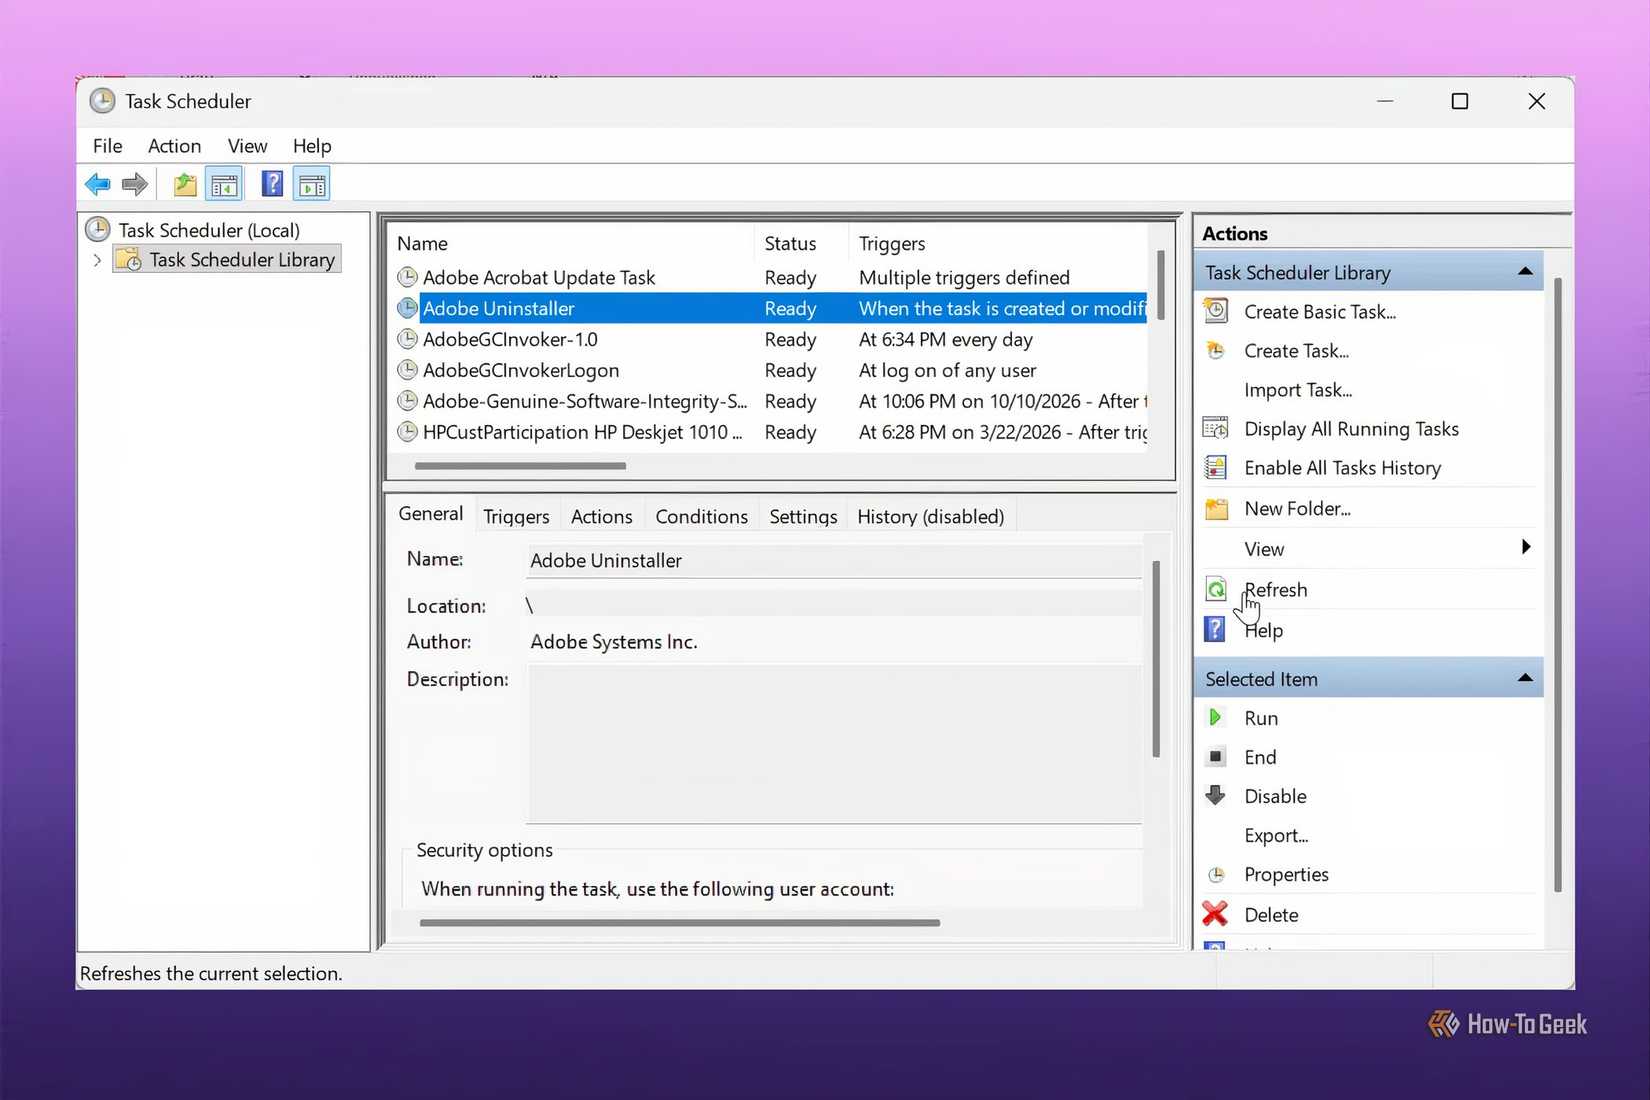Image resolution: width=1650 pixels, height=1100 pixels.
Task: Click the black End square icon
Action: (1216, 756)
